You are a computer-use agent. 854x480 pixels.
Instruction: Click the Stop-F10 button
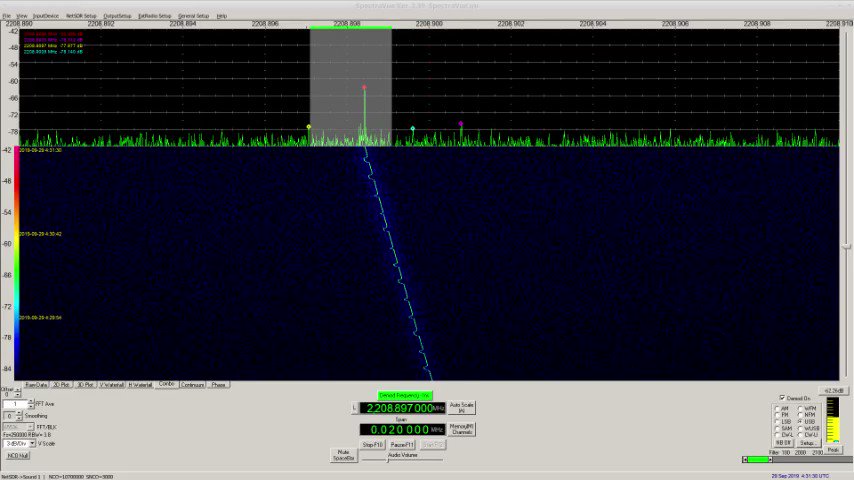coord(373,445)
